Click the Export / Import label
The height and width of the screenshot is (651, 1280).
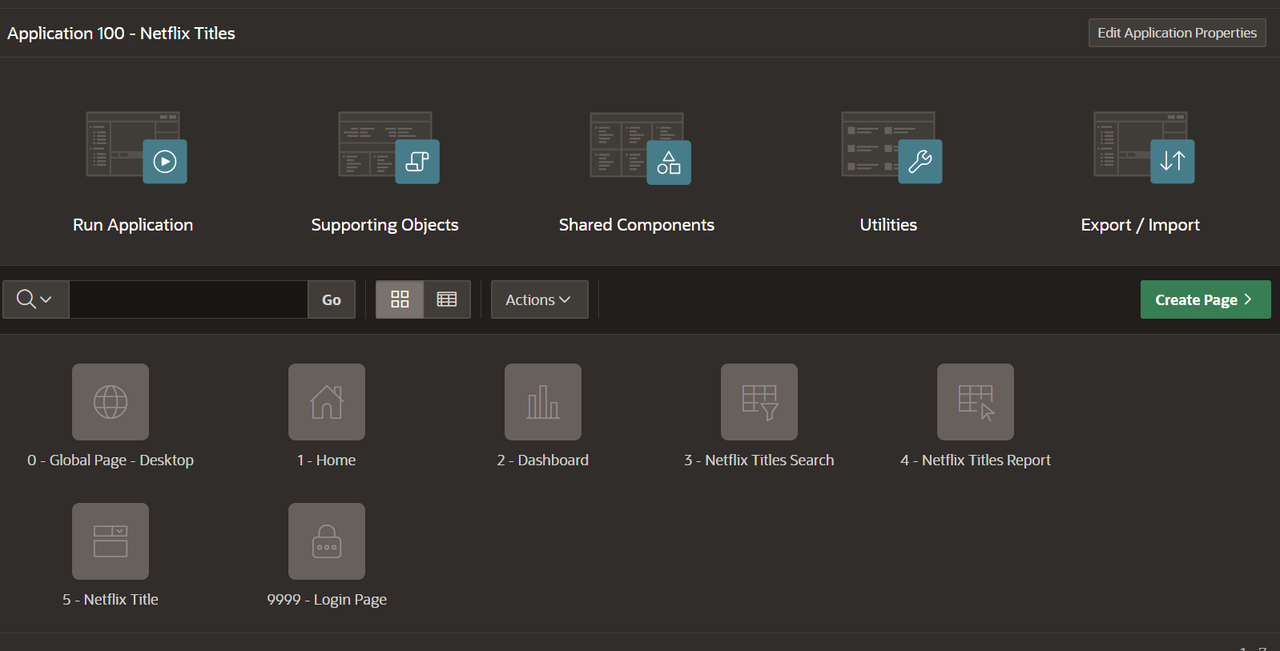(1140, 225)
